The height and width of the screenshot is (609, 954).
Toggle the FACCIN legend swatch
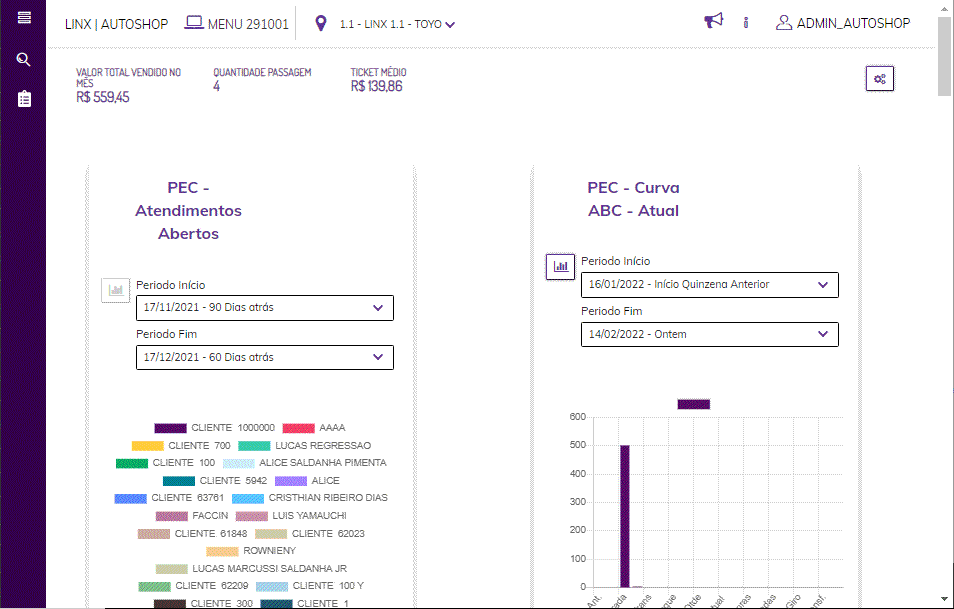[172, 517]
